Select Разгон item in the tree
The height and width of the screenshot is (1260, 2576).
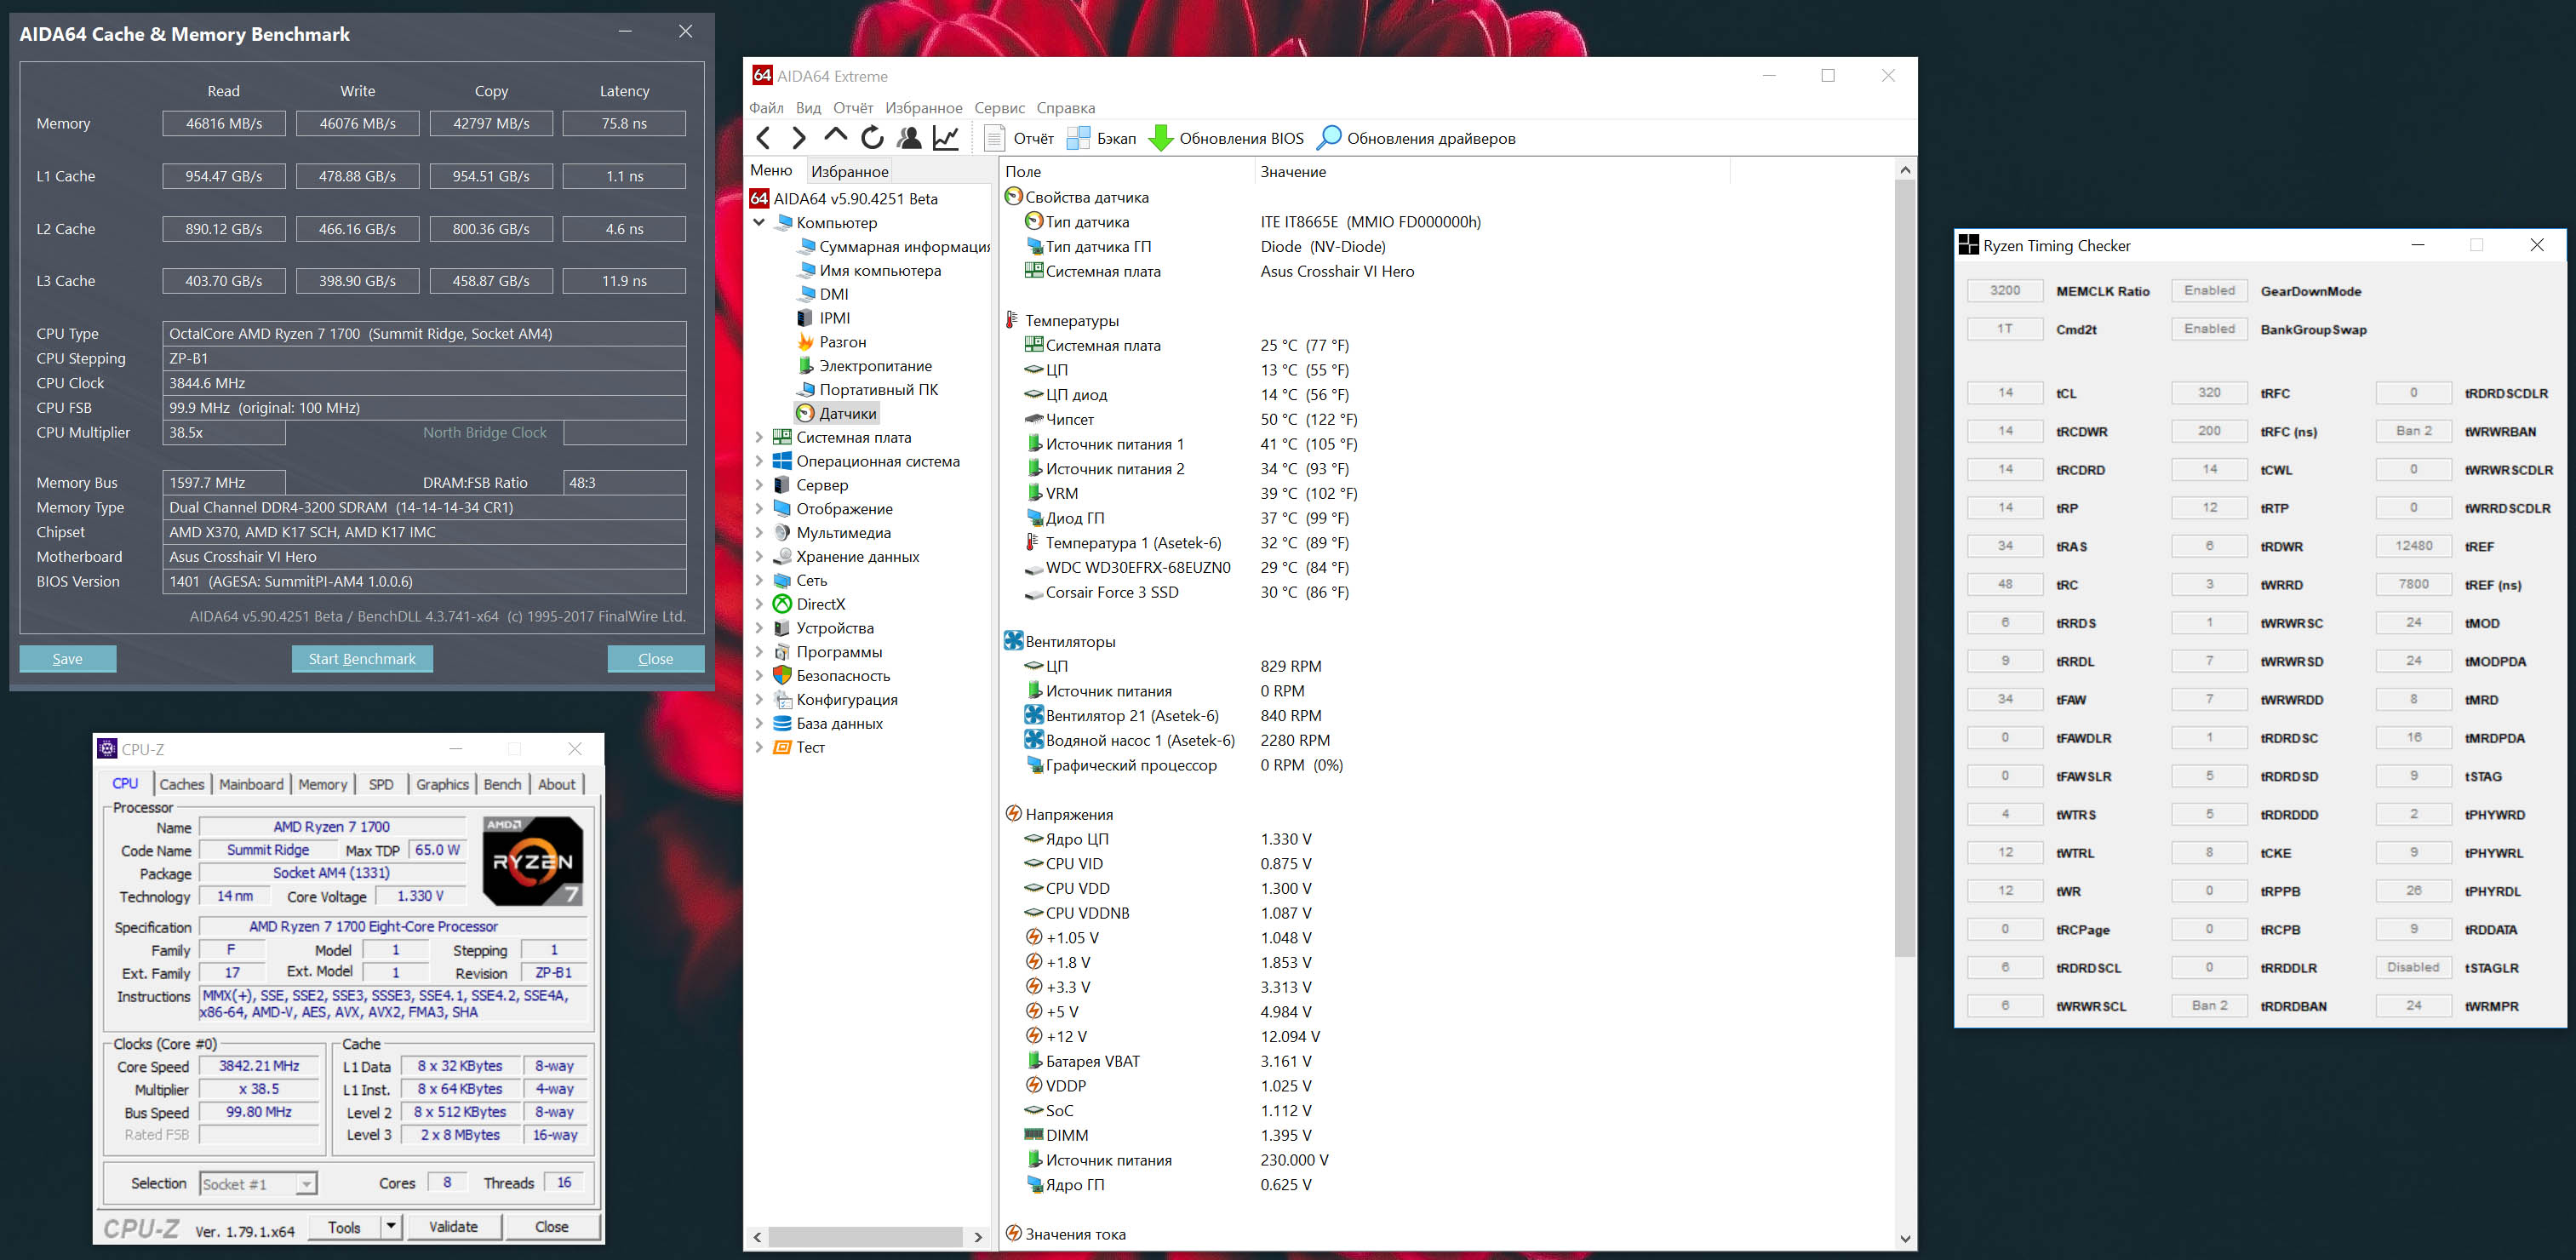click(842, 342)
